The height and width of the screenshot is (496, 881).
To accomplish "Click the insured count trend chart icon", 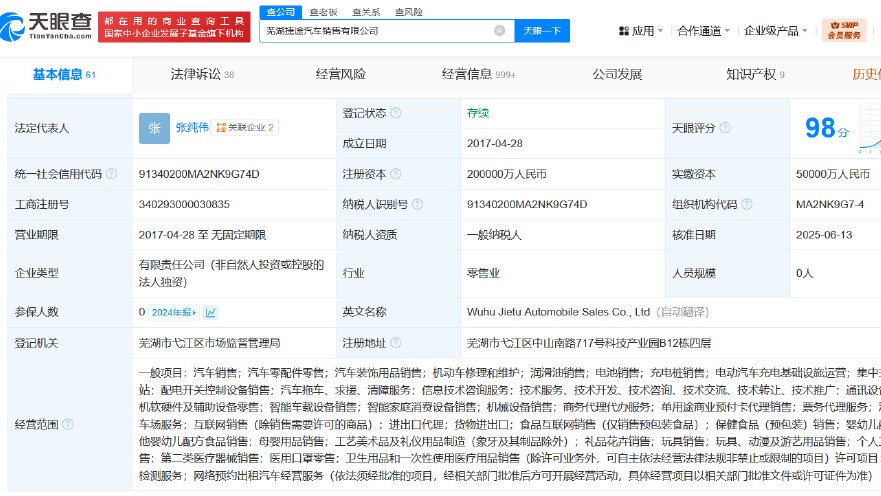I will pos(211,312).
